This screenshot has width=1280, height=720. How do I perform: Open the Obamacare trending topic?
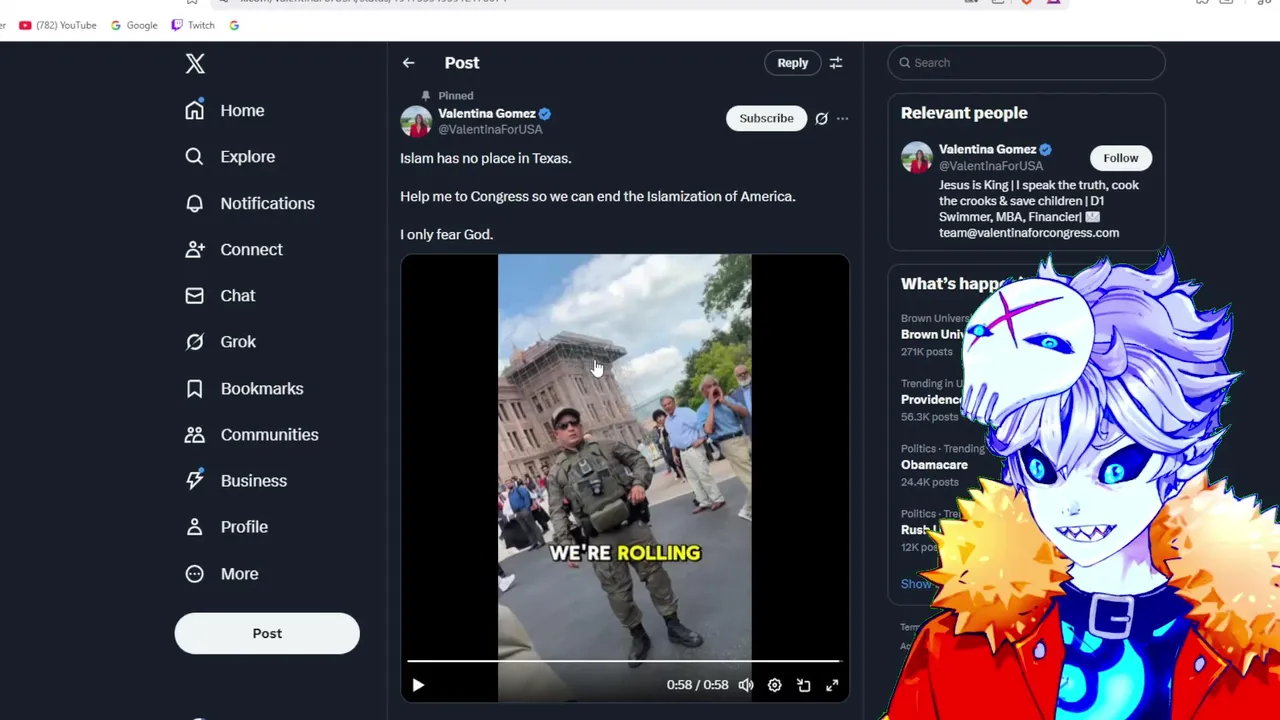(x=934, y=465)
